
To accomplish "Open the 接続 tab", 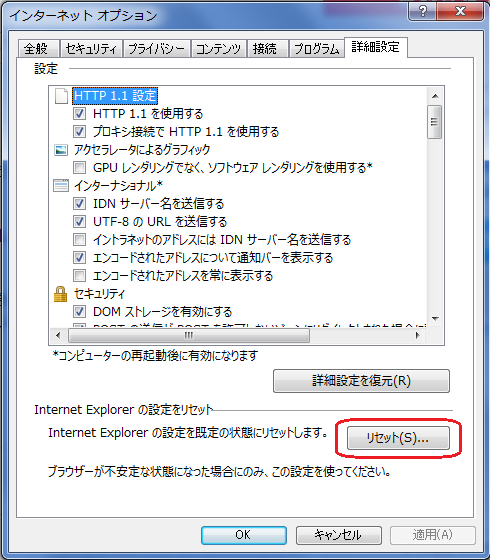I will click(267, 49).
